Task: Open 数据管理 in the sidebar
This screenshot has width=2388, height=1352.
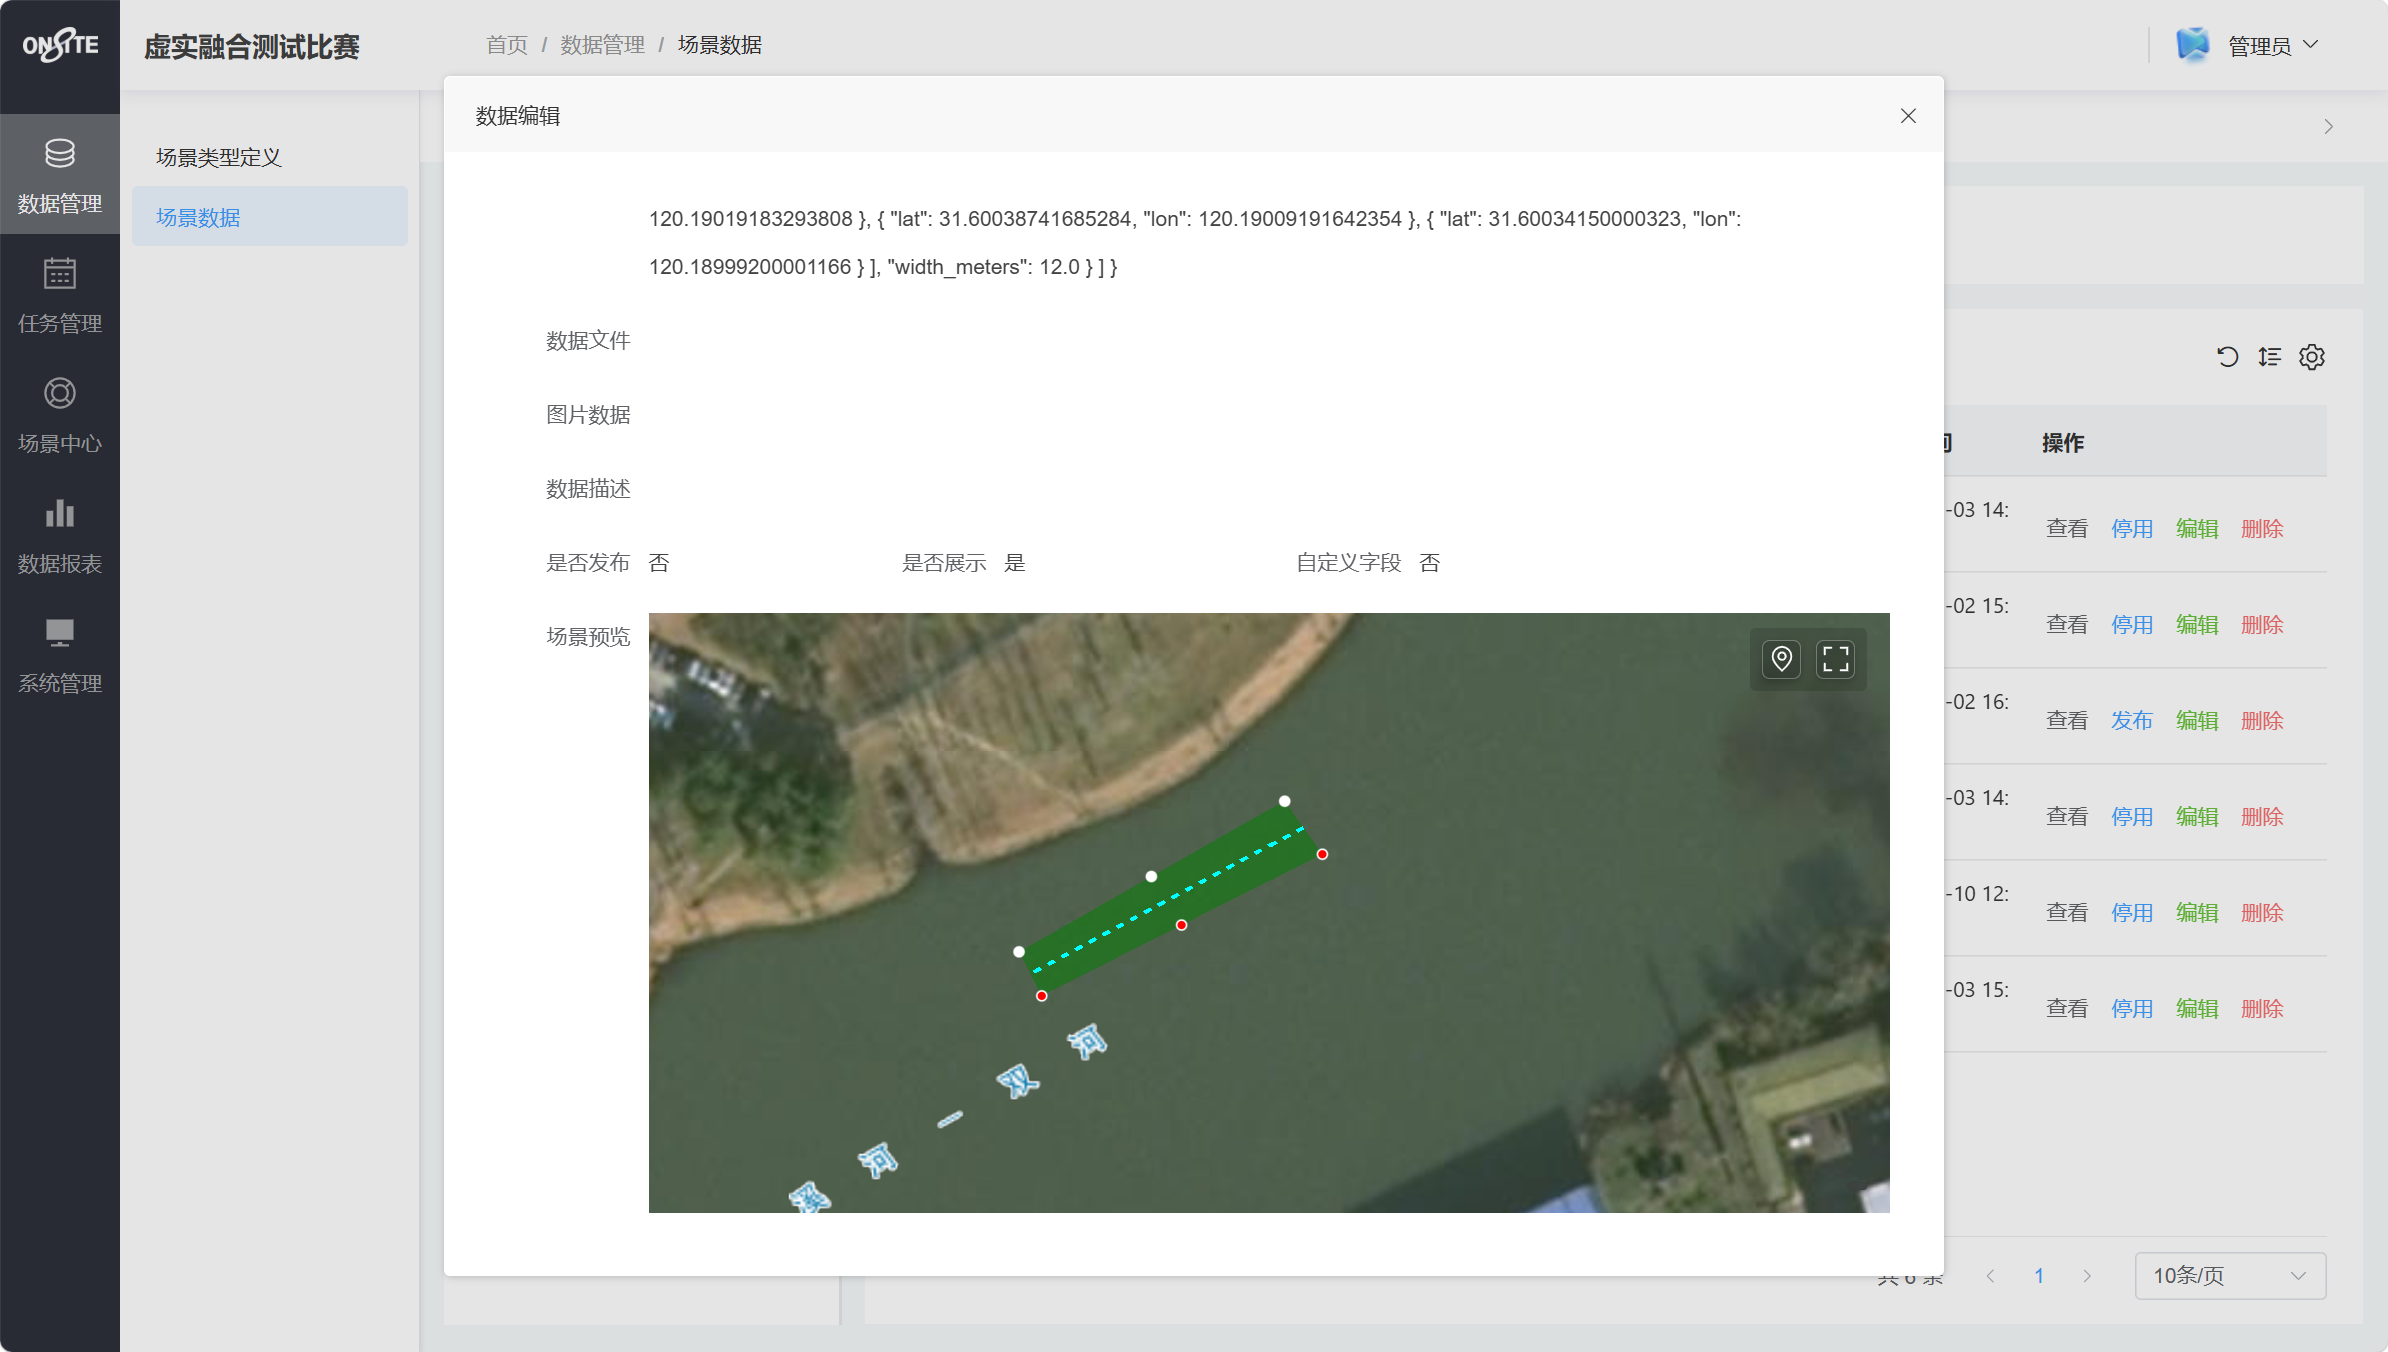Action: coord(60,176)
